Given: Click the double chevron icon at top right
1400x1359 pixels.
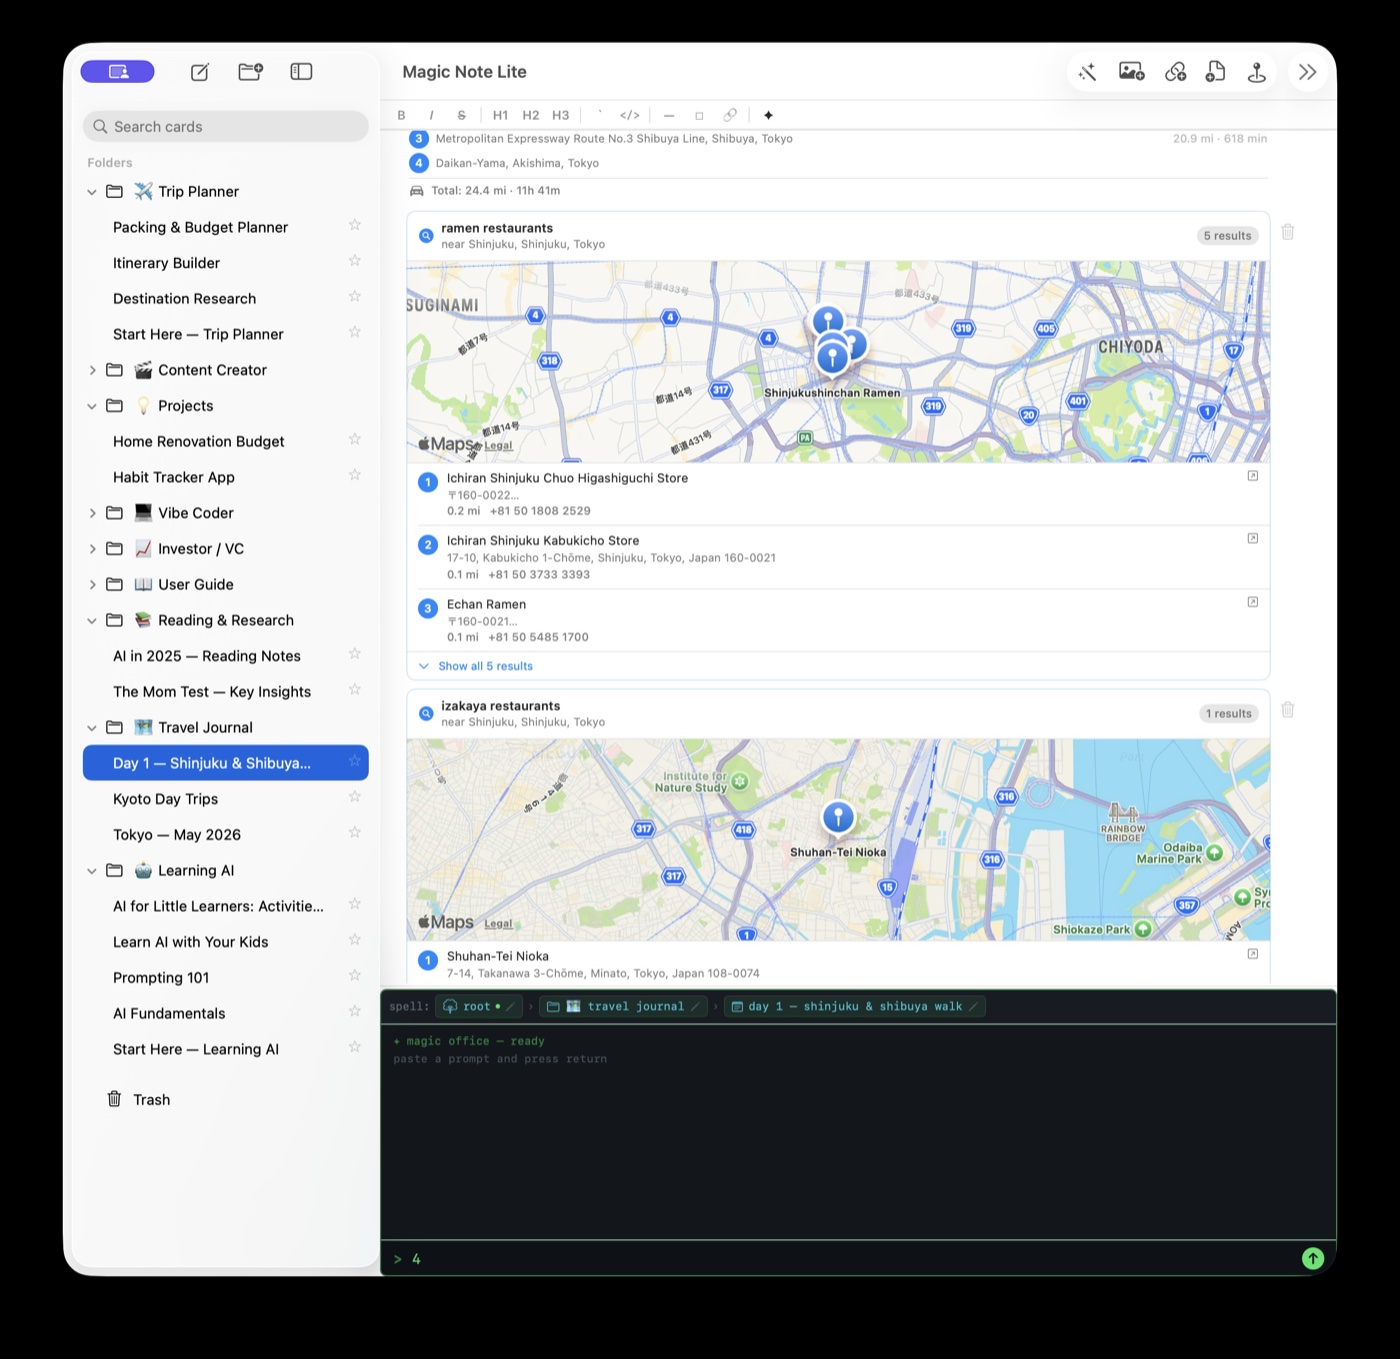Looking at the screenshot, I should tap(1307, 72).
